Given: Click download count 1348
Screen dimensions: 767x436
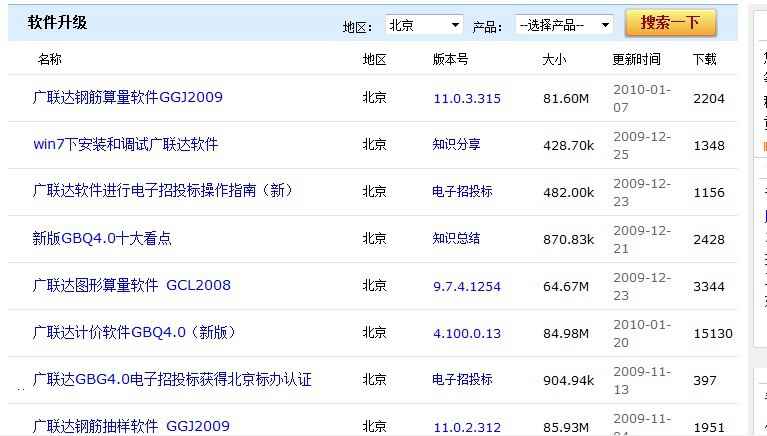Looking at the screenshot, I should pyautogui.click(x=709, y=145).
